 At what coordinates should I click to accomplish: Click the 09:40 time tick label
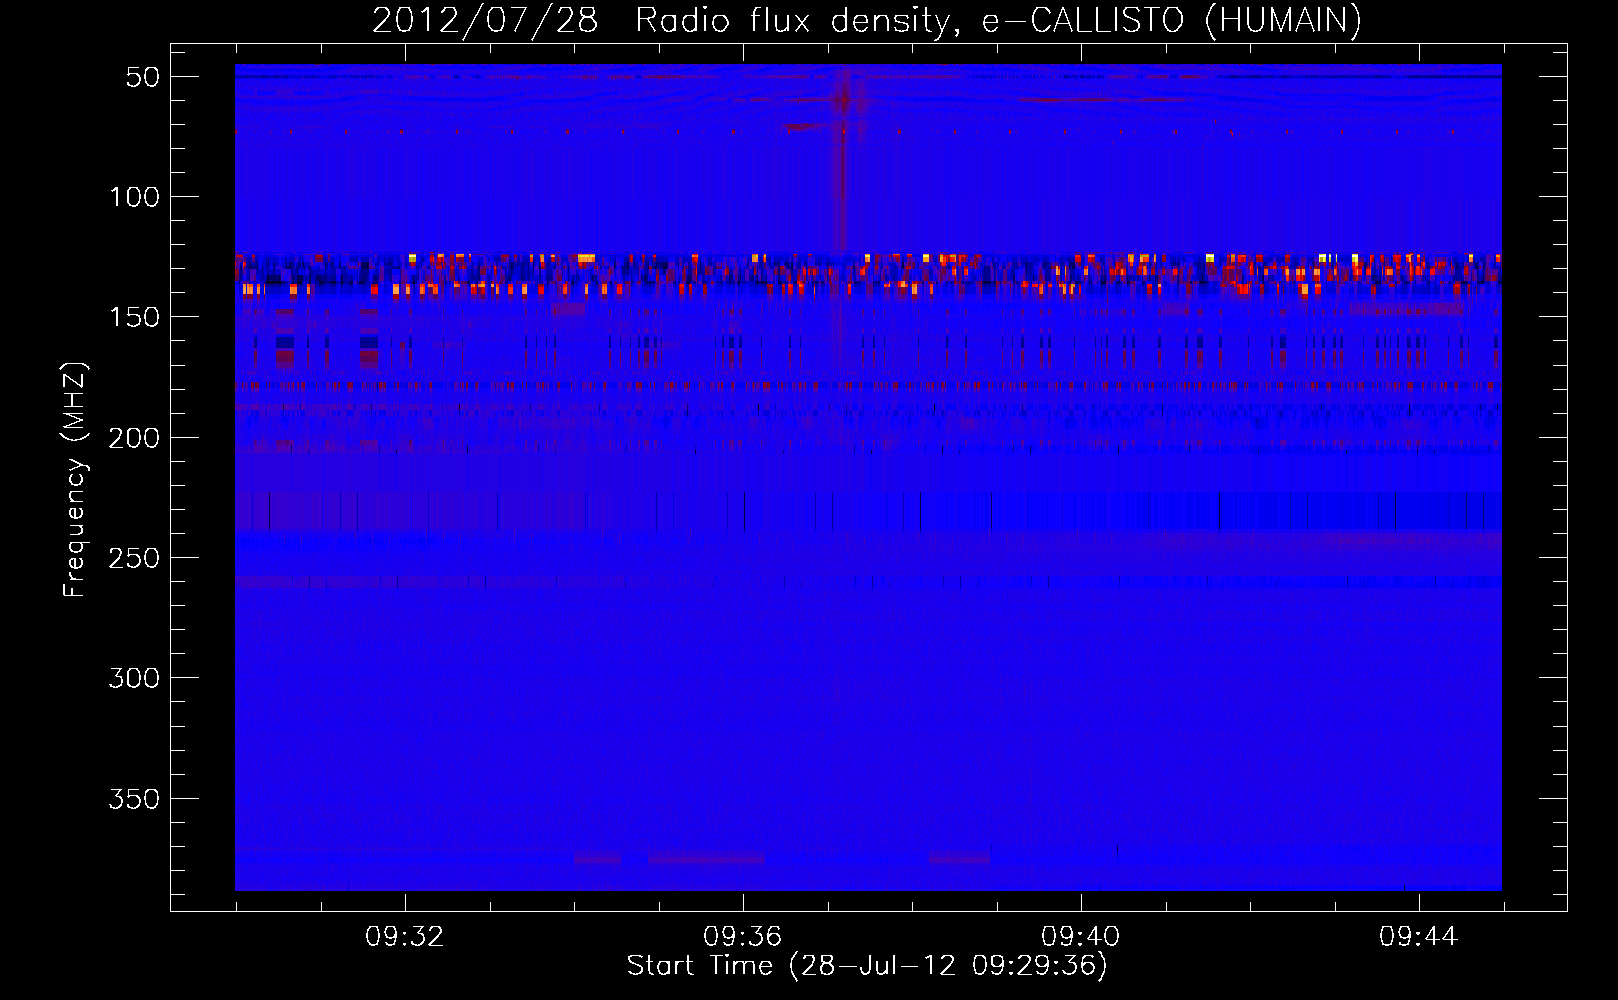1081,937
